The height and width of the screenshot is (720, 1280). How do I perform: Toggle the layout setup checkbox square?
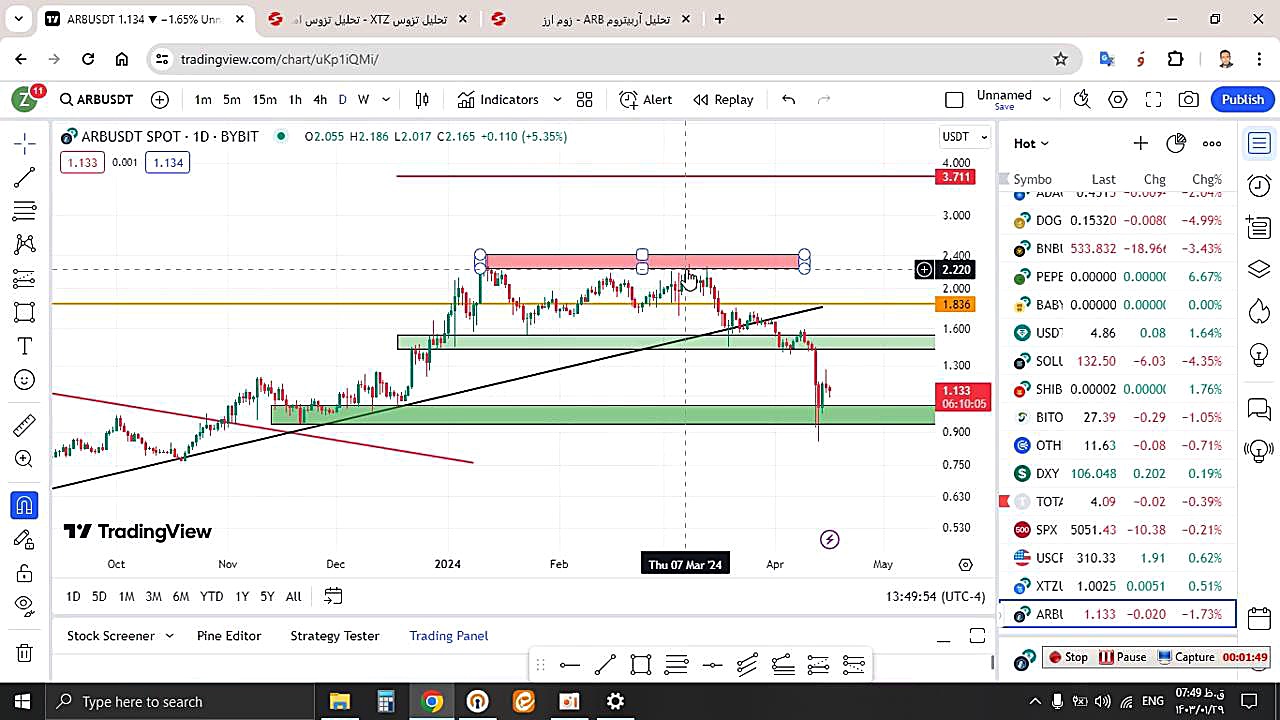tap(954, 99)
